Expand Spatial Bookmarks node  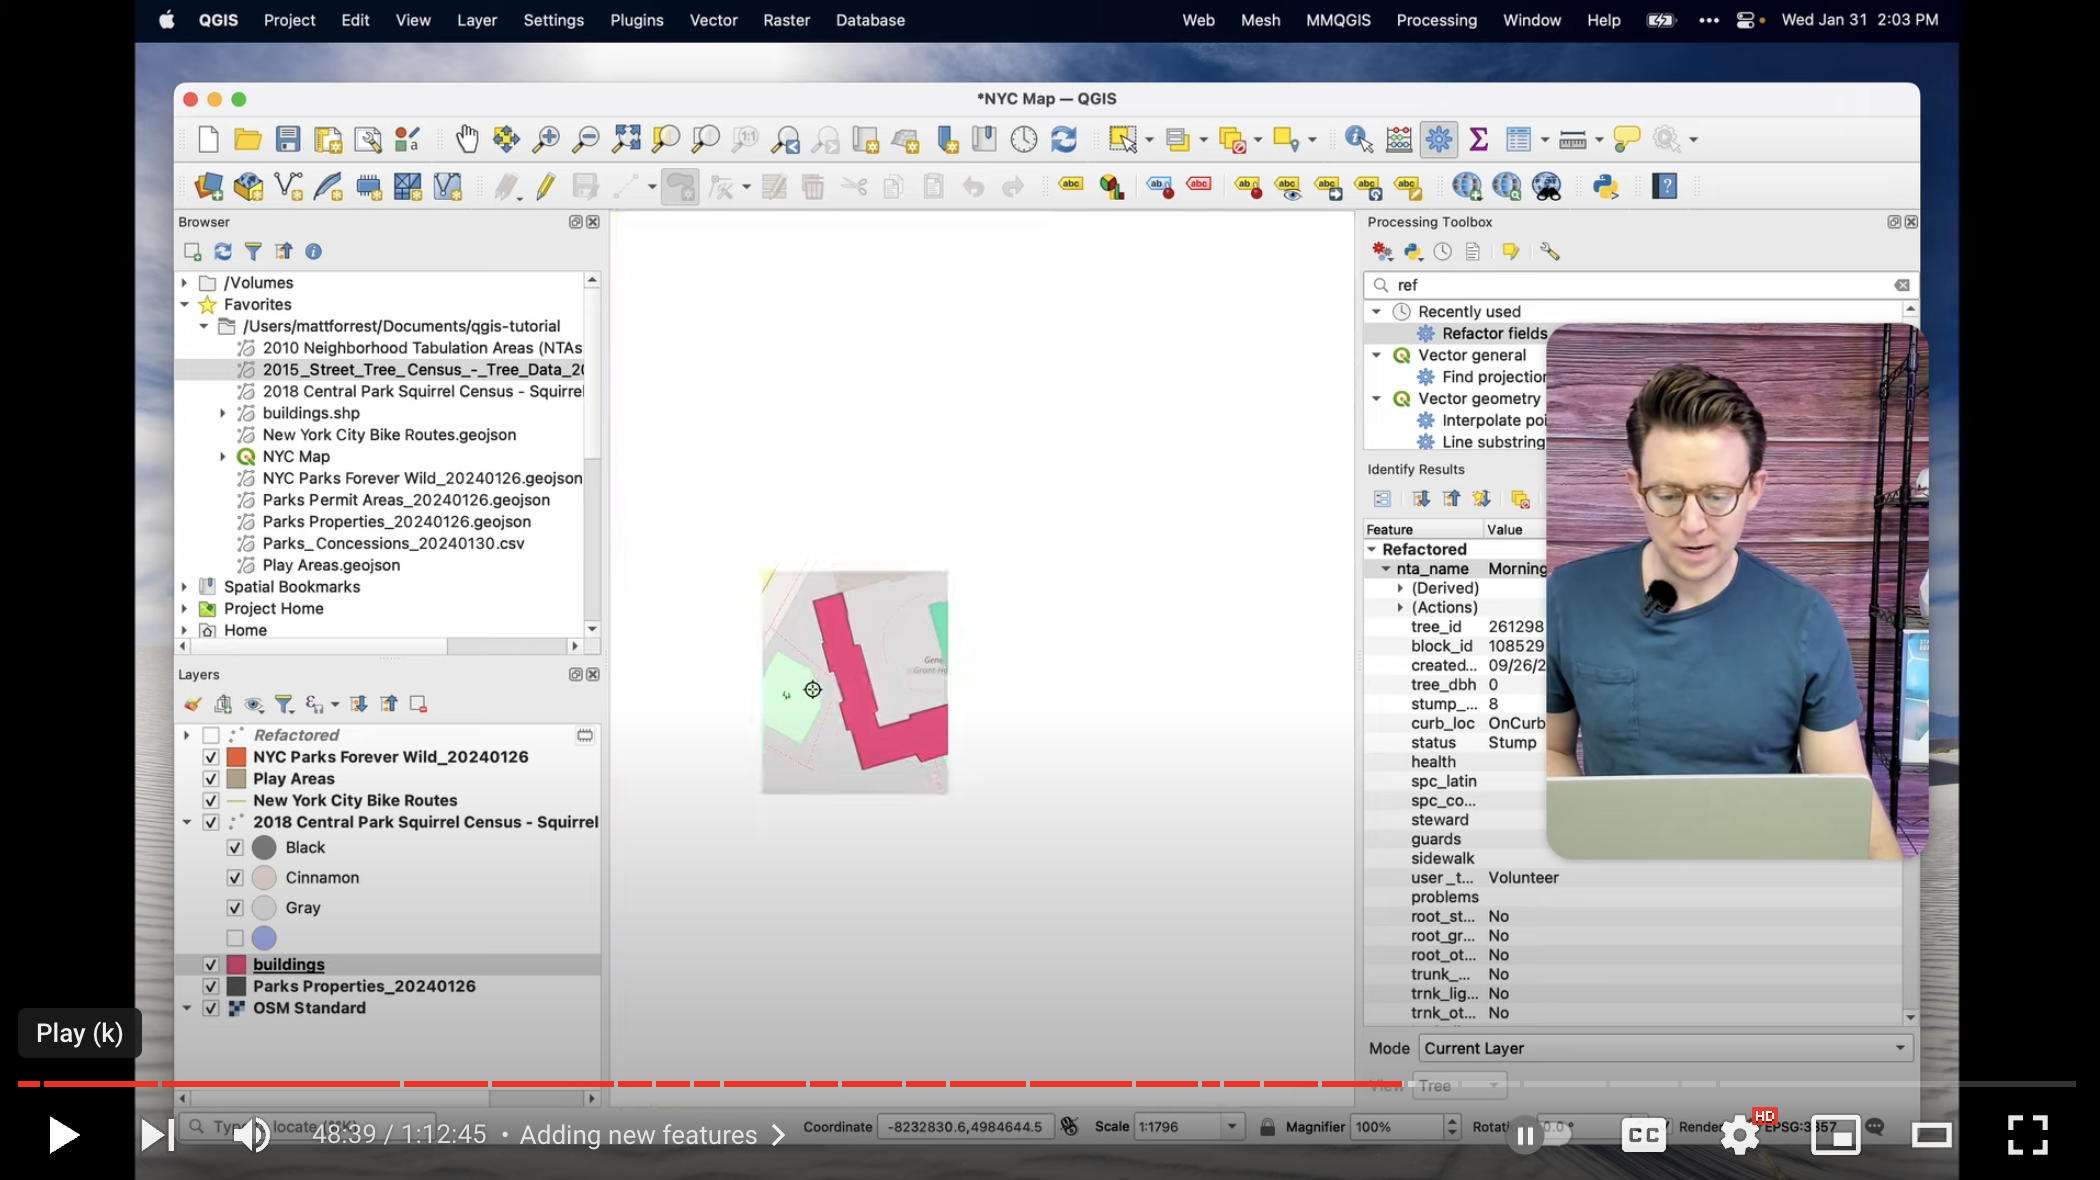185,587
